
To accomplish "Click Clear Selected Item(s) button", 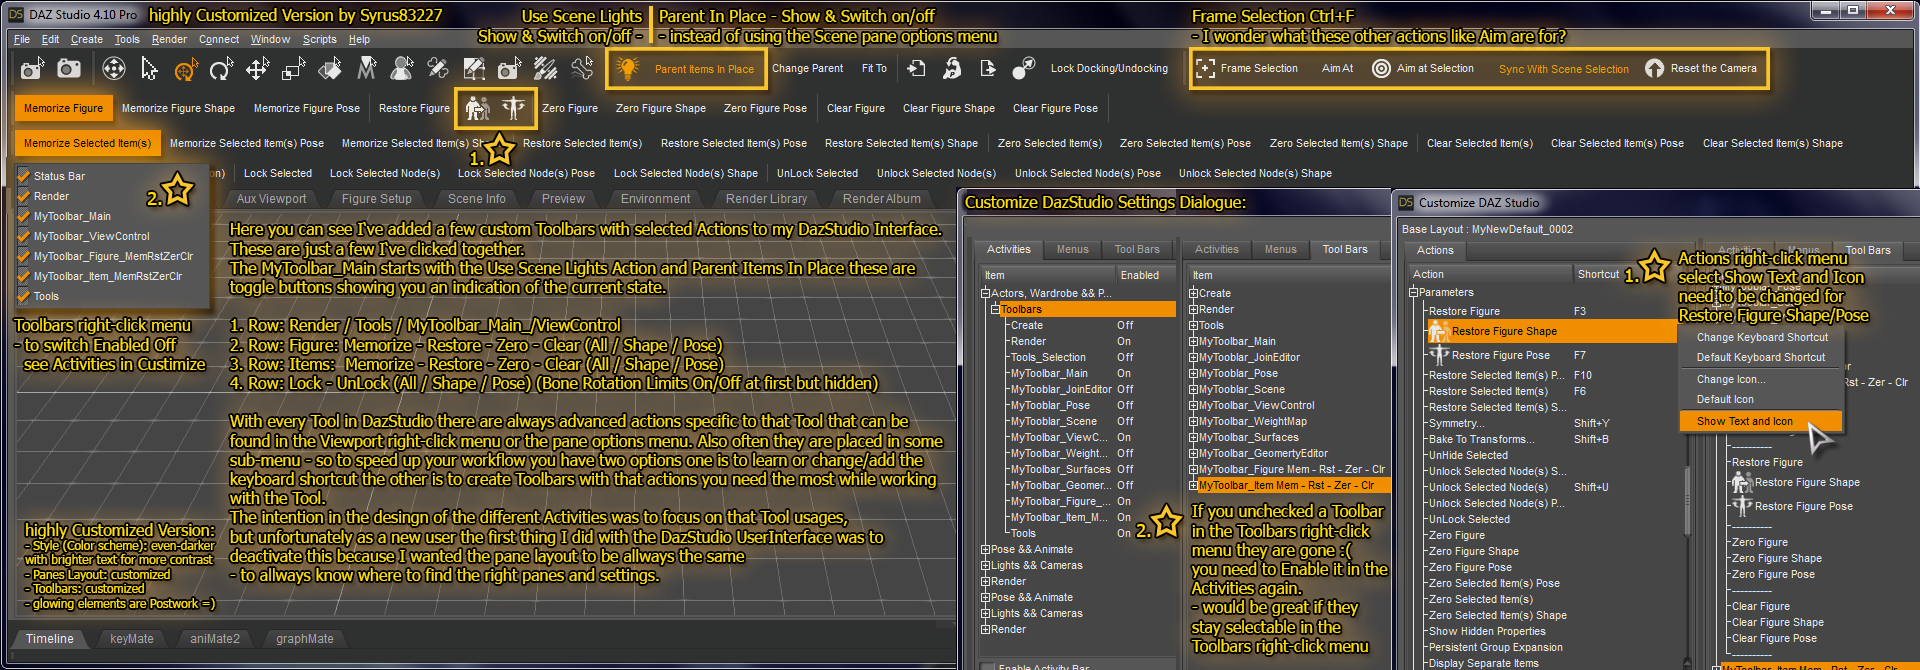I will click(1479, 143).
